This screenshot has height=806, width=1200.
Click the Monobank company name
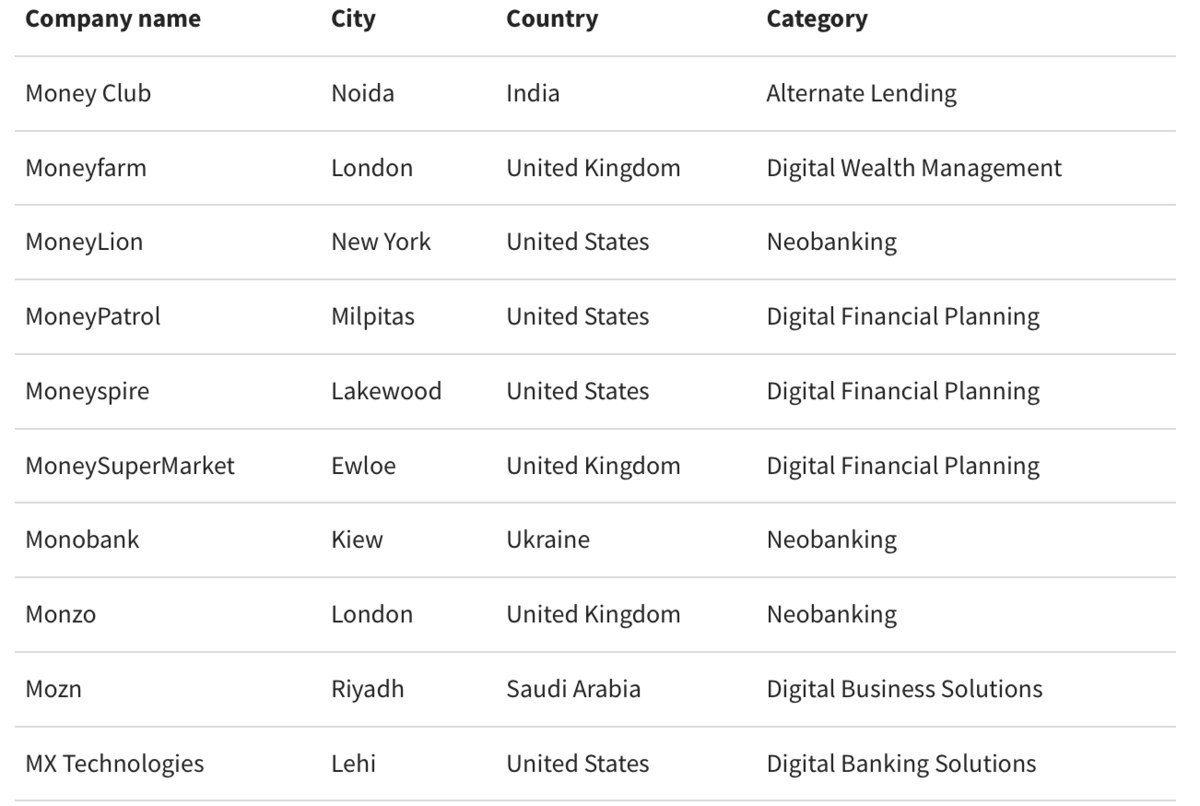pyautogui.click(x=82, y=540)
